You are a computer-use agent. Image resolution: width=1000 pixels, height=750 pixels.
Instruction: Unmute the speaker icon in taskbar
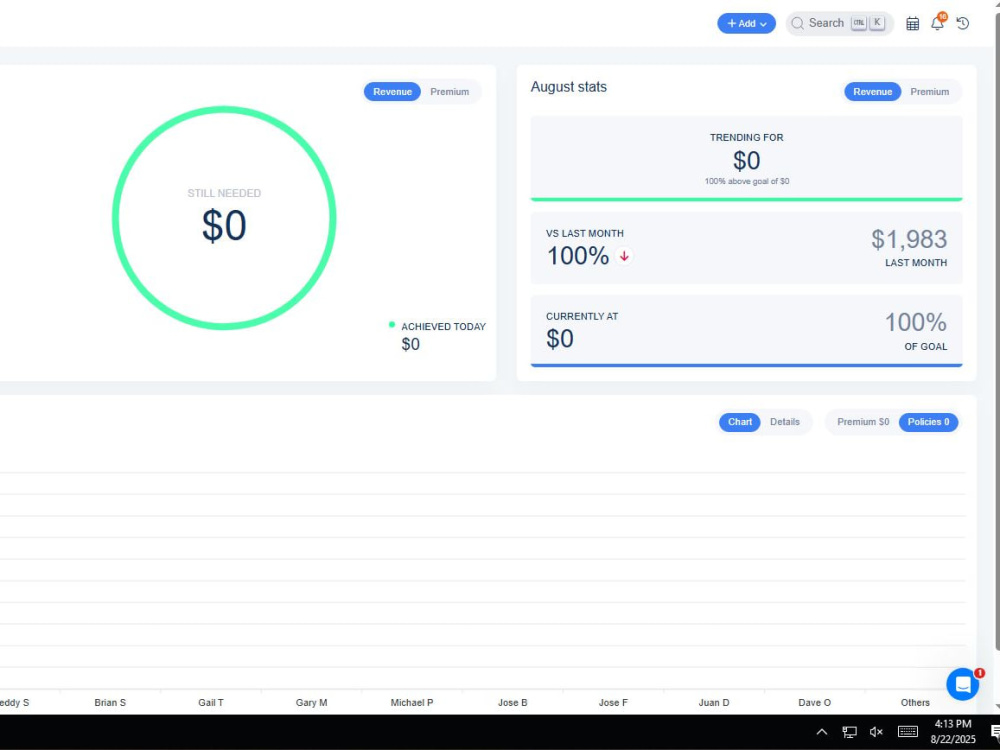click(x=877, y=732)
